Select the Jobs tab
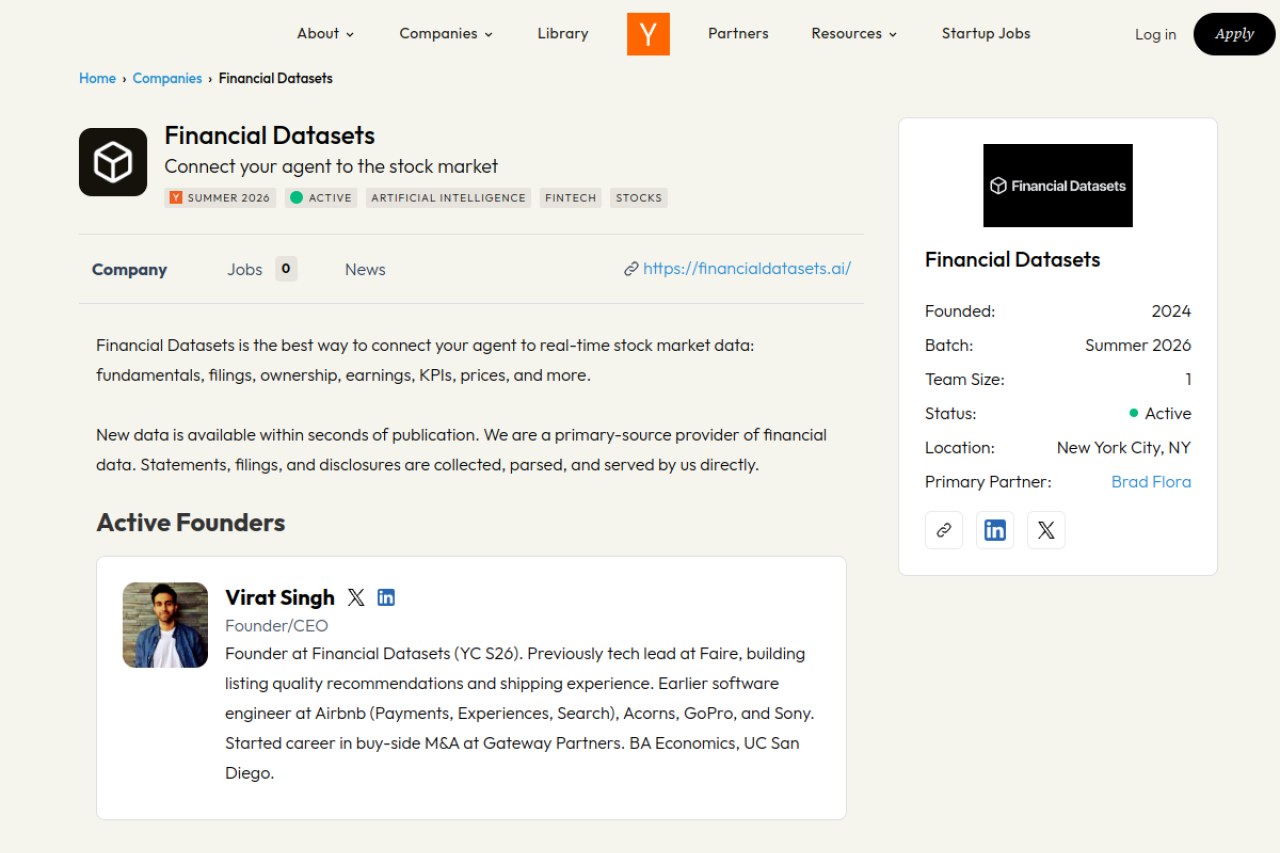 244,270
